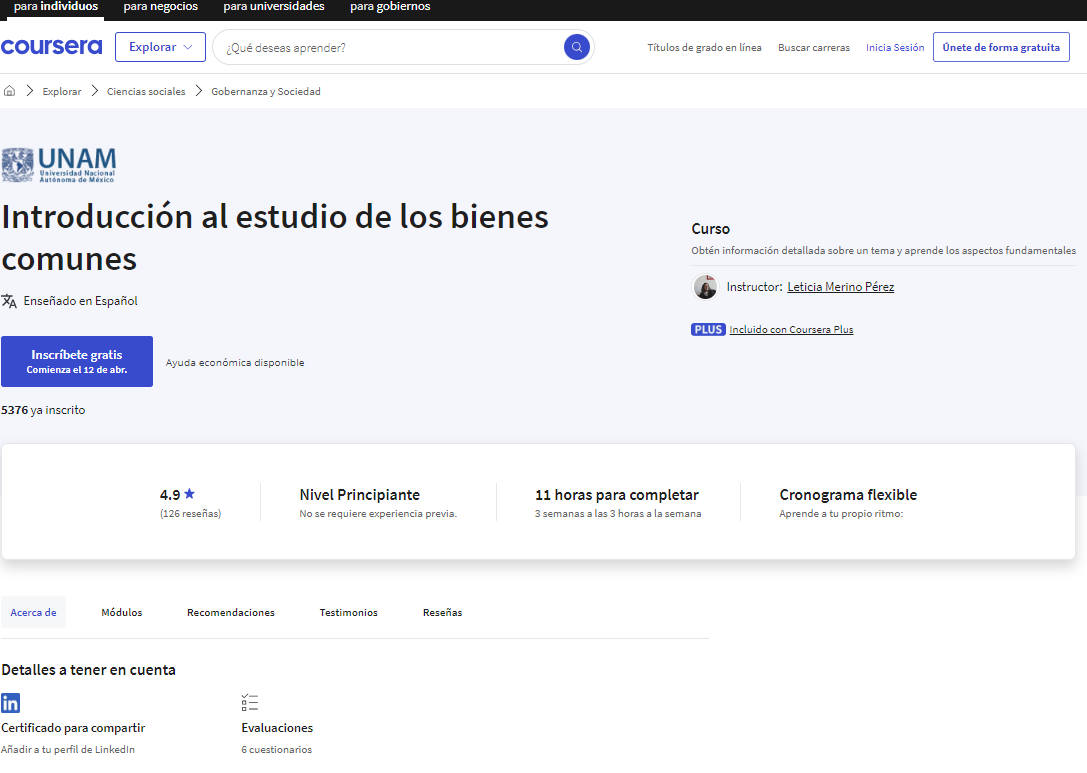Viewport: 1087px width, 773px height.
Task: Go to home breadcrumb icon
Action: coord(10,91)
